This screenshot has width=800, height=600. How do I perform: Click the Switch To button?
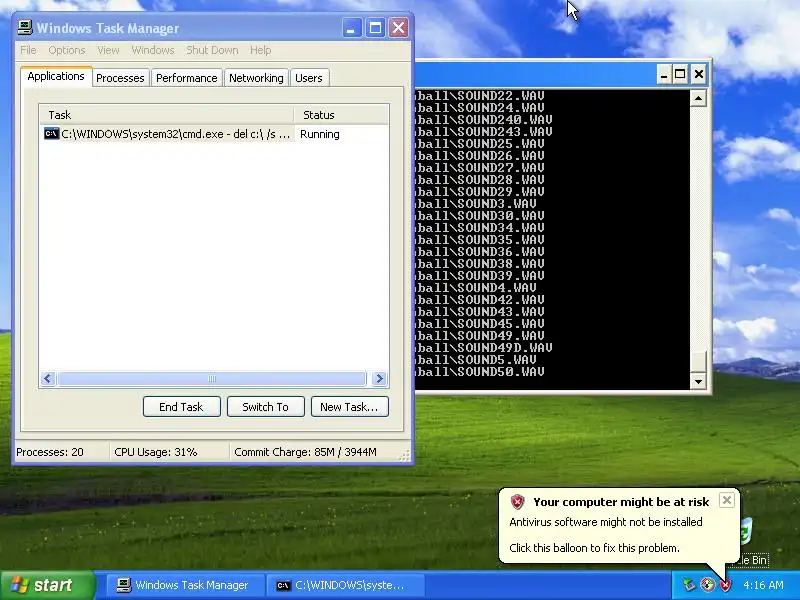266,407
